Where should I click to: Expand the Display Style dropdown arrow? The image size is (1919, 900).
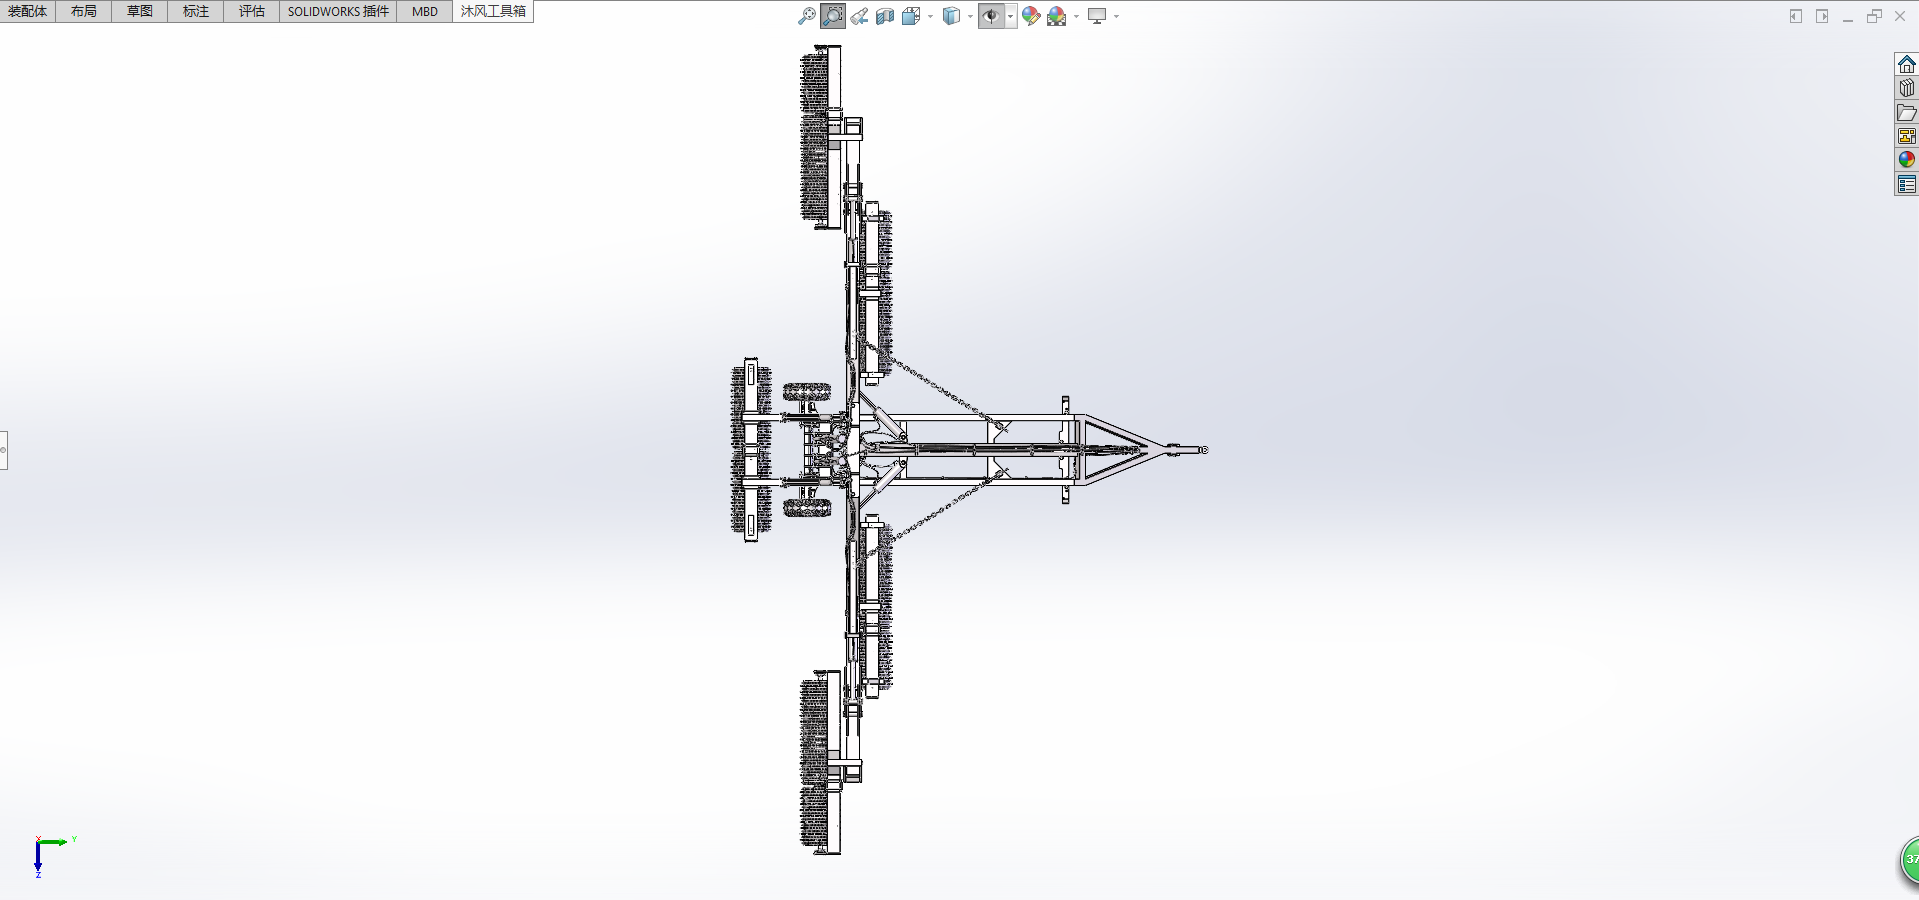pyautogui.click(x=970, y=16)
